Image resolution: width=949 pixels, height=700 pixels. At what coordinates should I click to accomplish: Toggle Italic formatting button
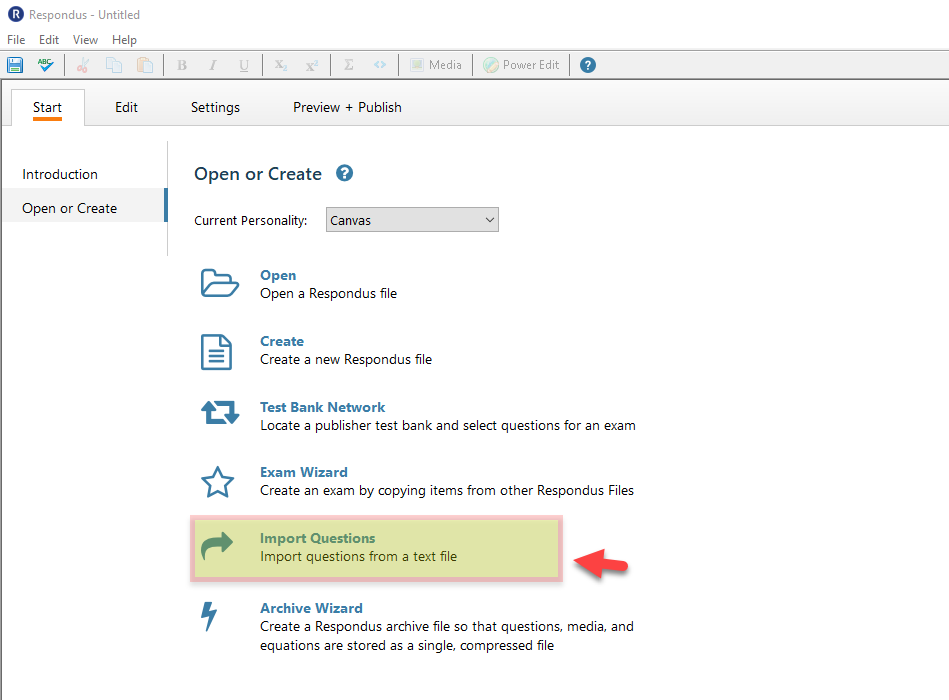click(212, 65)
